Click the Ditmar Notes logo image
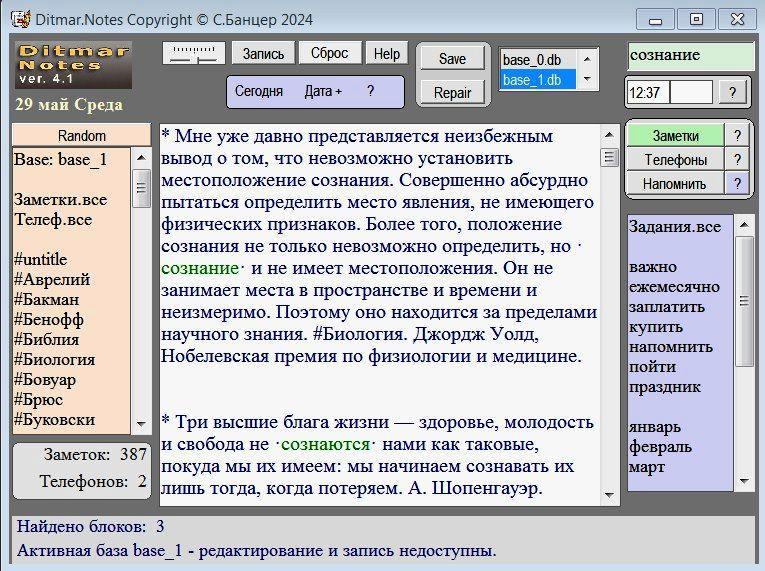 pyautogui.click(x=74, y=65)
